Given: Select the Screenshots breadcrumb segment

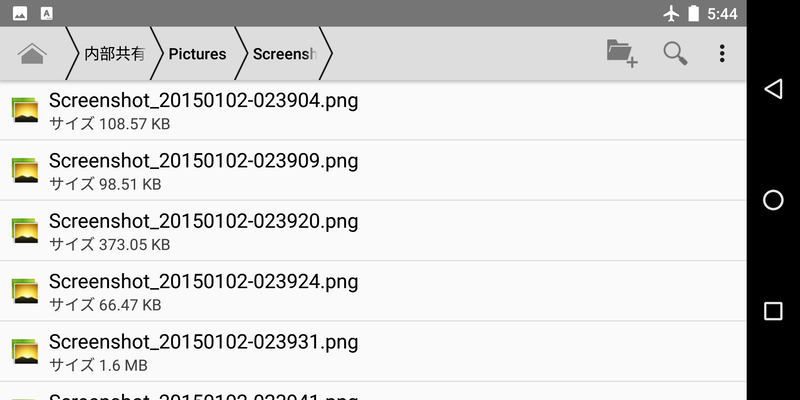Looking at the screenshot, I should pyautogui.click(x=285, y=54).
